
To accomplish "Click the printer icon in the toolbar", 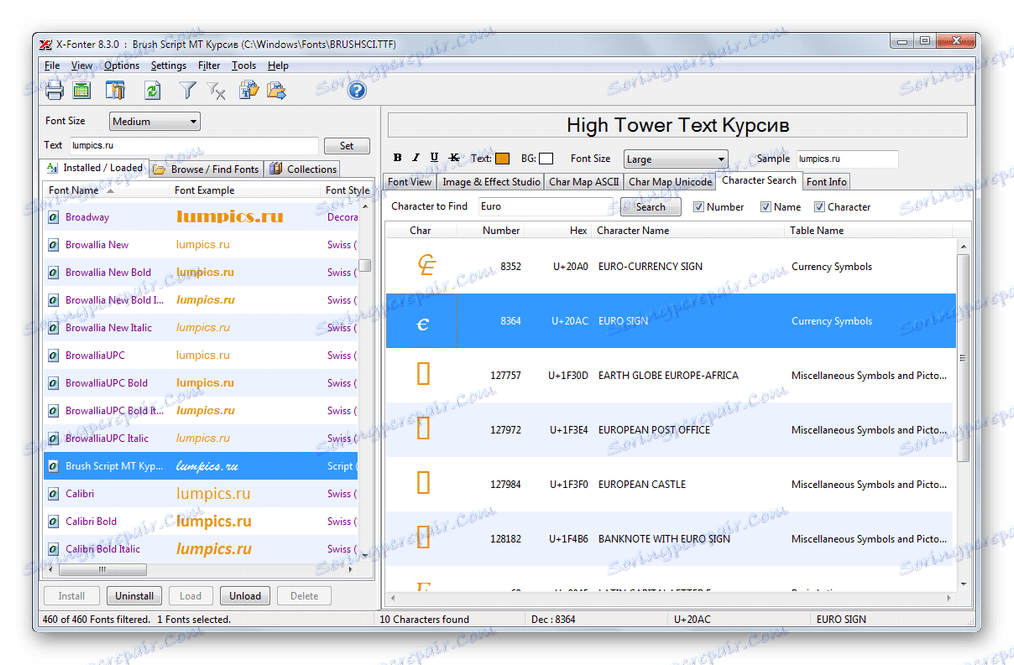I will click(54, 90).
